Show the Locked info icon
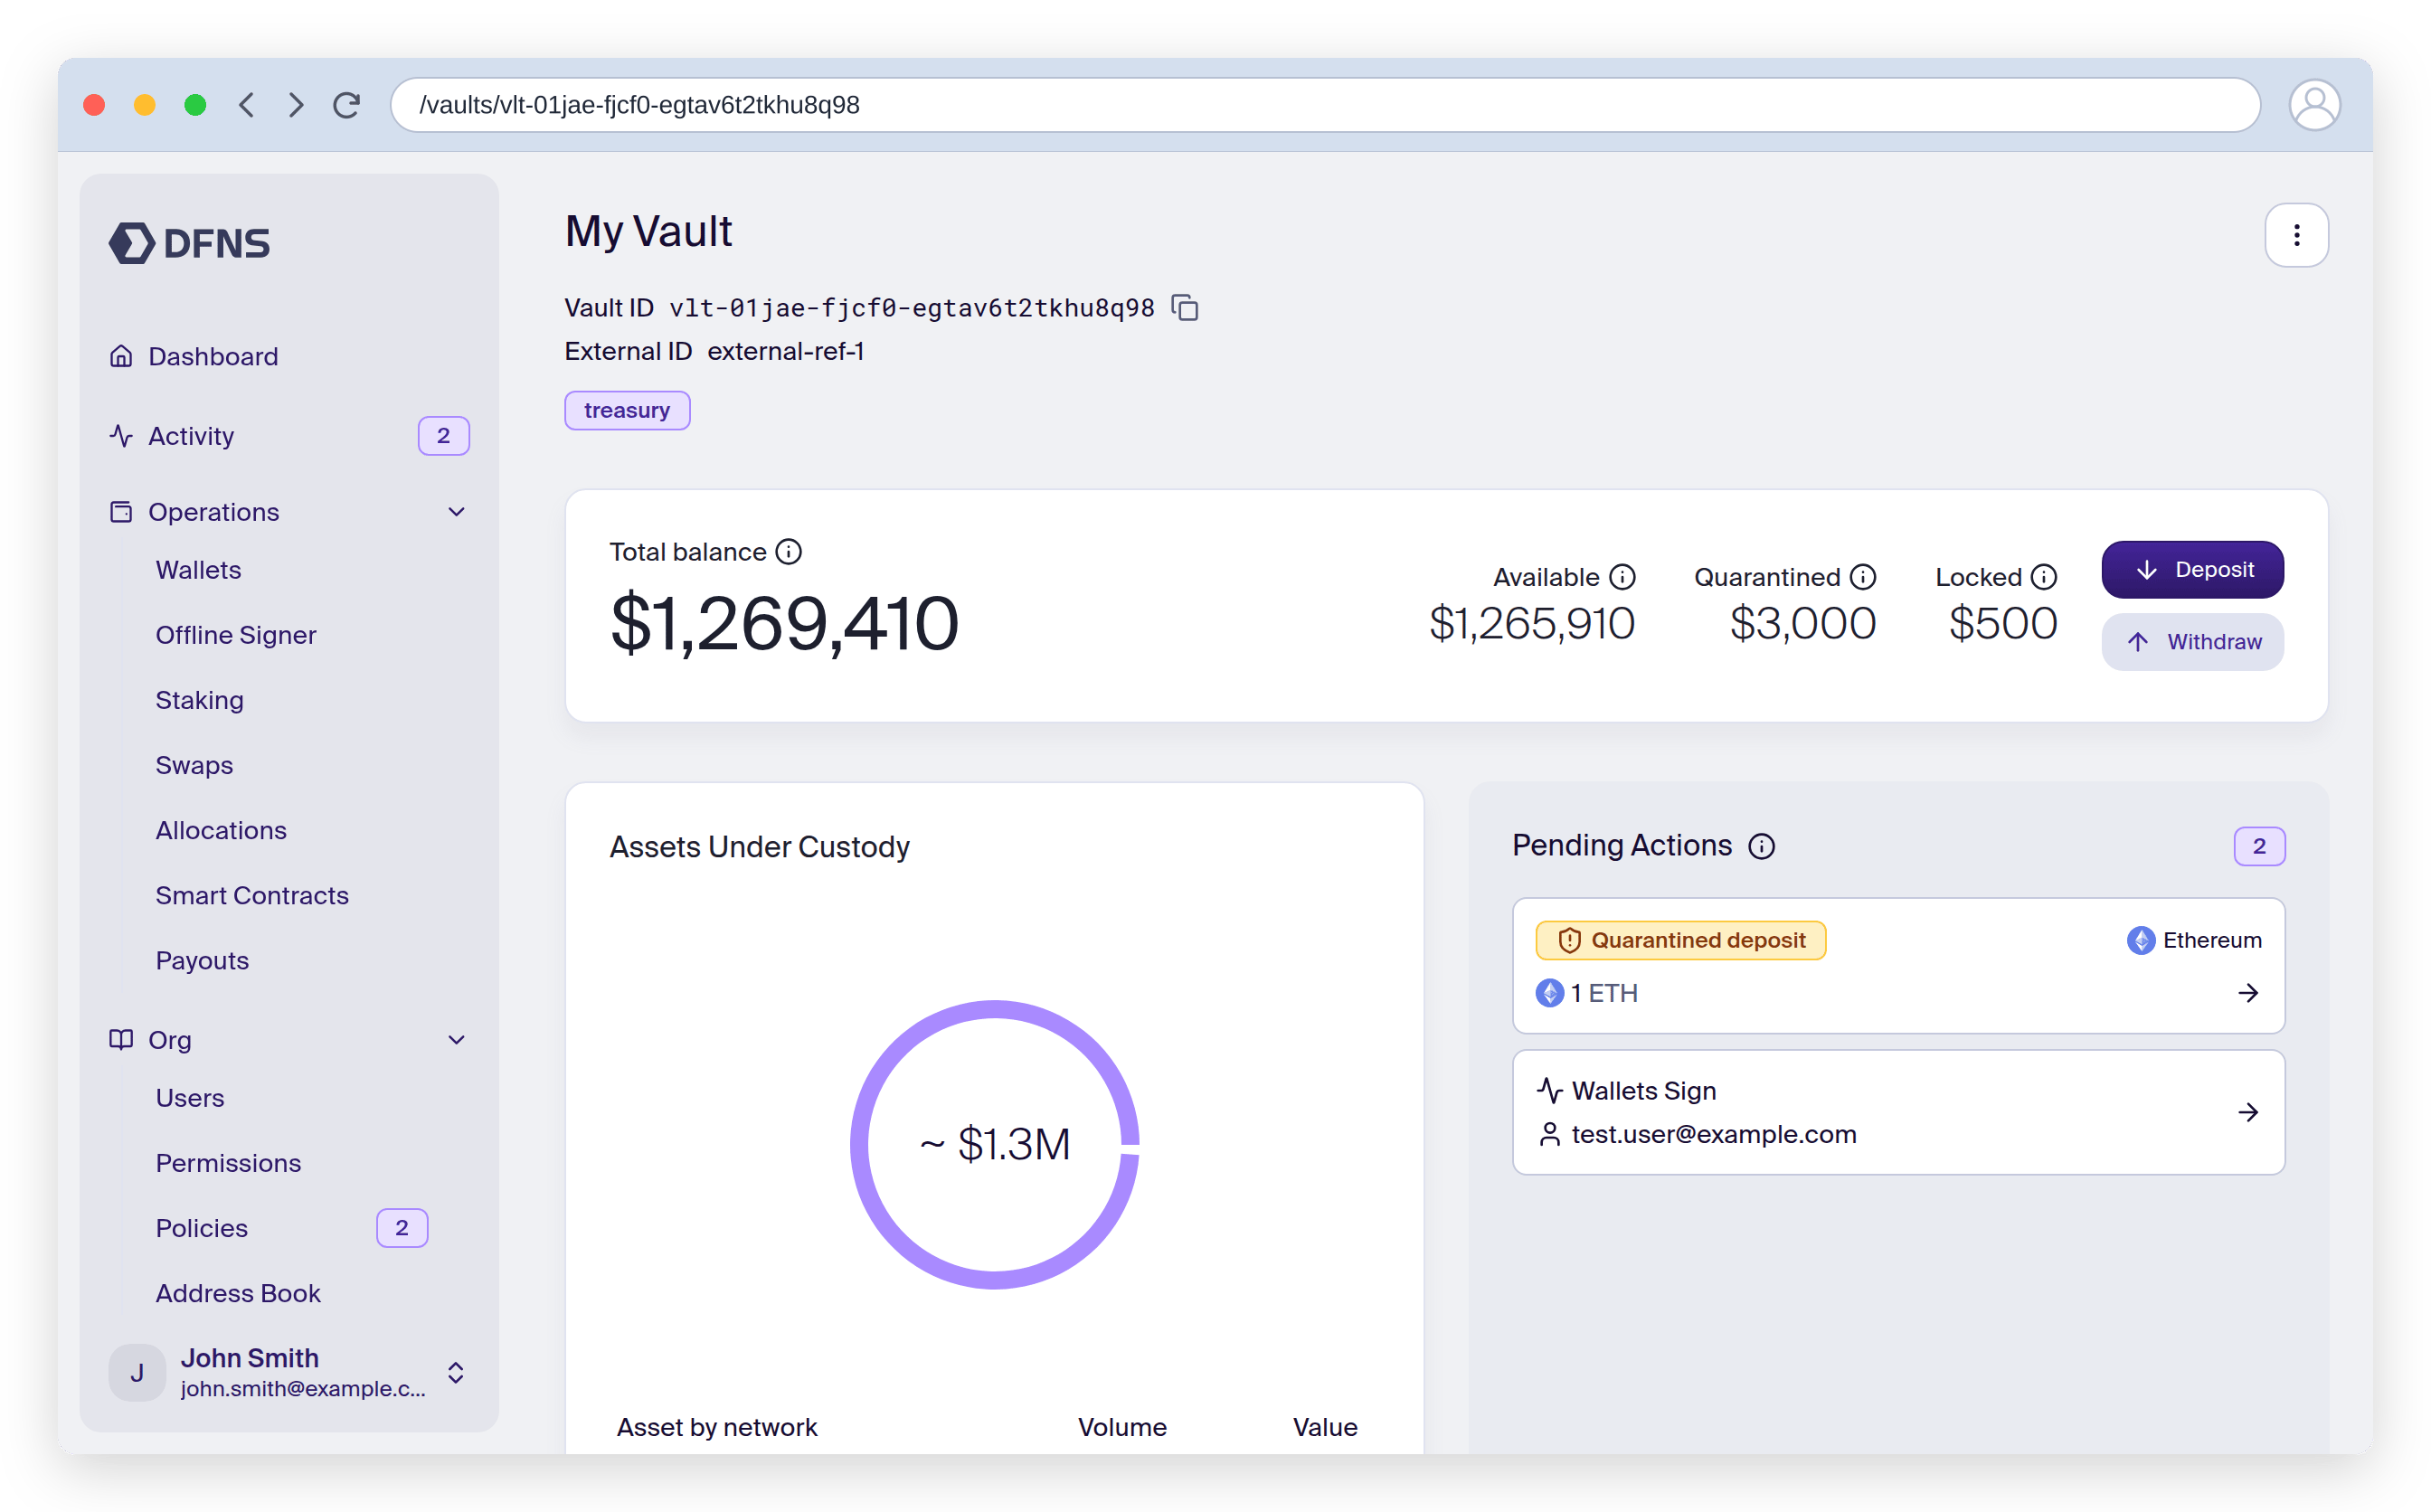The height and width of the screenshot is (1512, 2431). 2044,577
